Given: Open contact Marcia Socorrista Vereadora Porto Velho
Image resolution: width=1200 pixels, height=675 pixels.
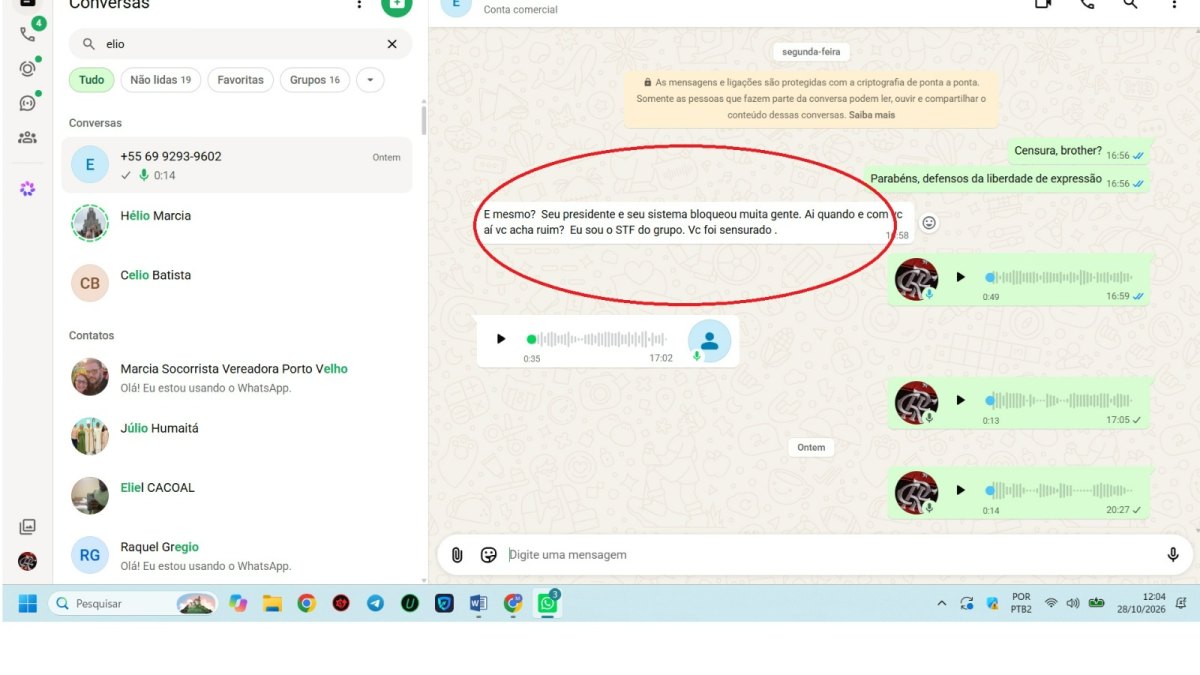Looking at the screenshot, I should (237, 377).
